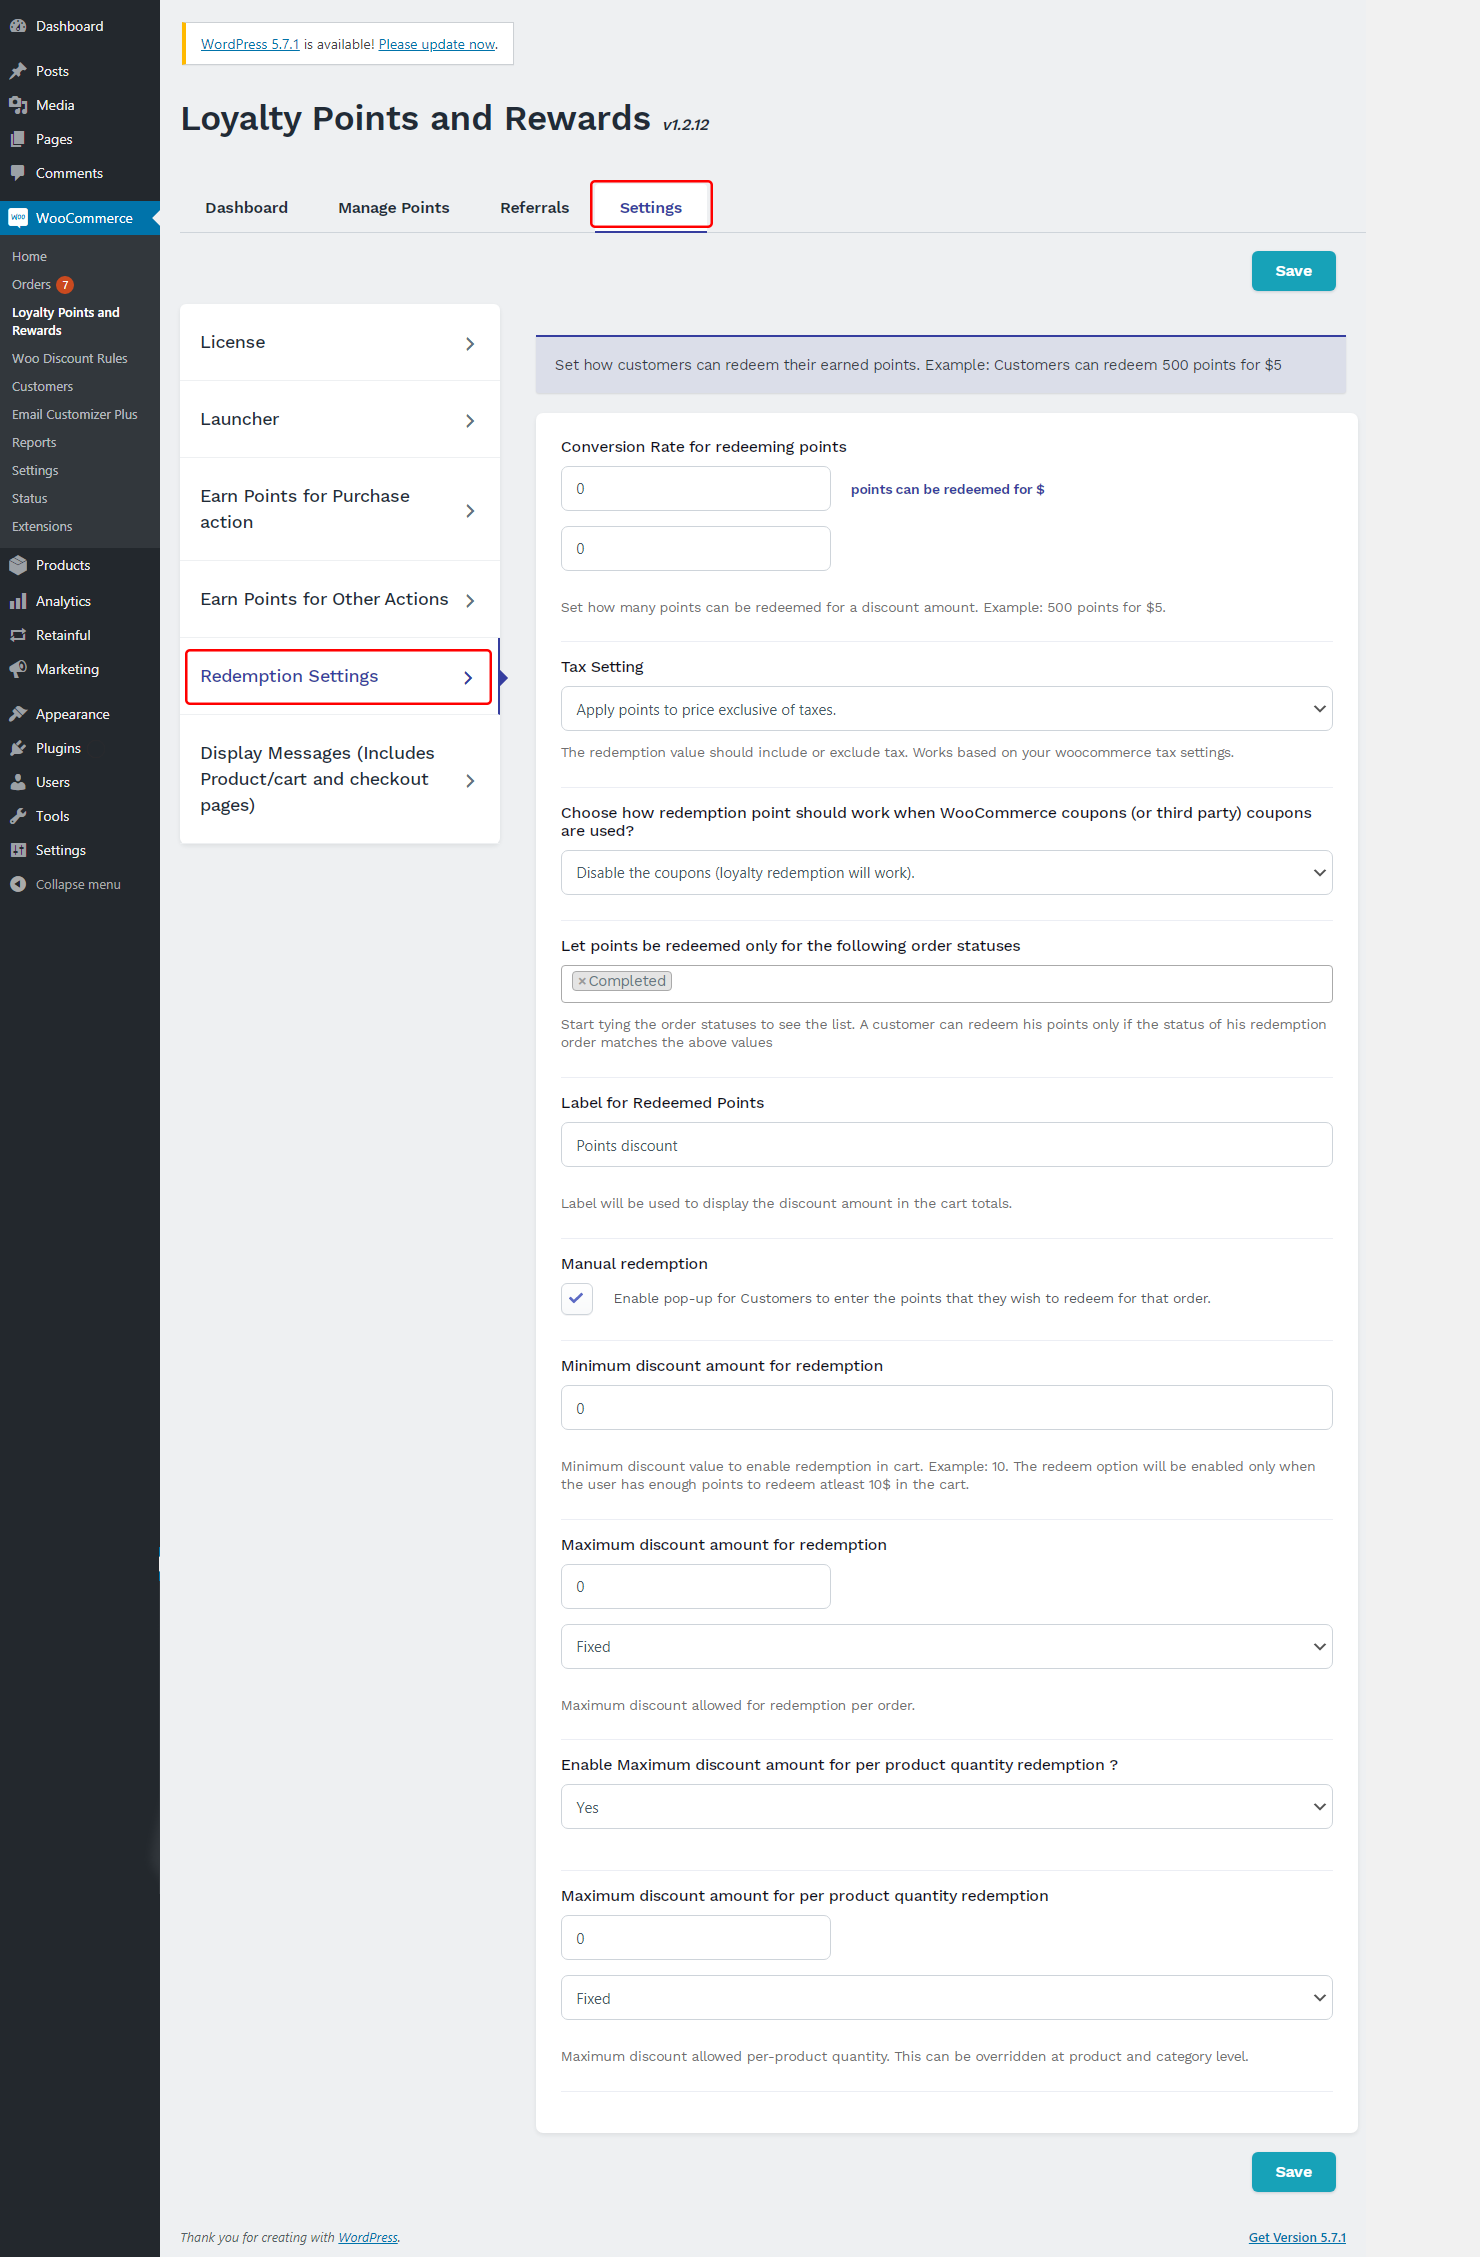Click the Marketing megaphone icon

pyautogui.click(x=18, y=669)
